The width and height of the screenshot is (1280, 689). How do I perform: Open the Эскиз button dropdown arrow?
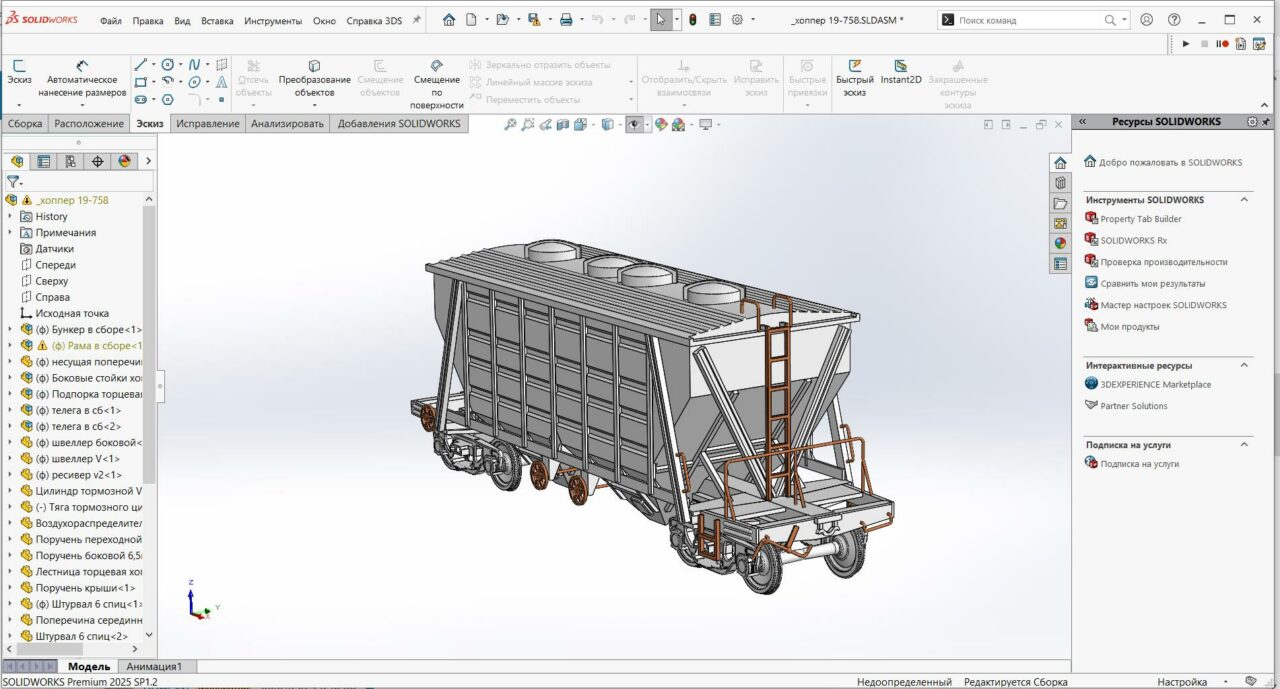coord(19,105)
